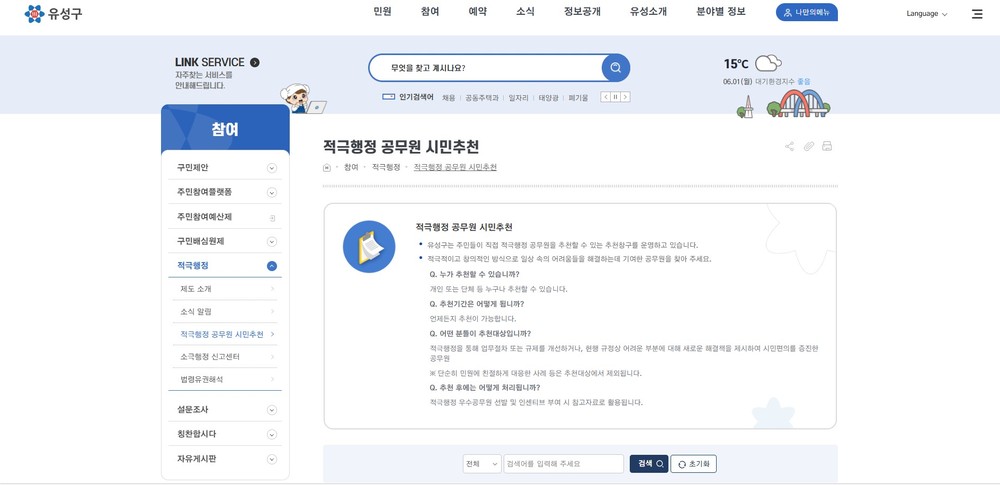Click the 칭찬합시다 sidebar label
Screen dimensions: 1000x485
(x=196, y=434)
